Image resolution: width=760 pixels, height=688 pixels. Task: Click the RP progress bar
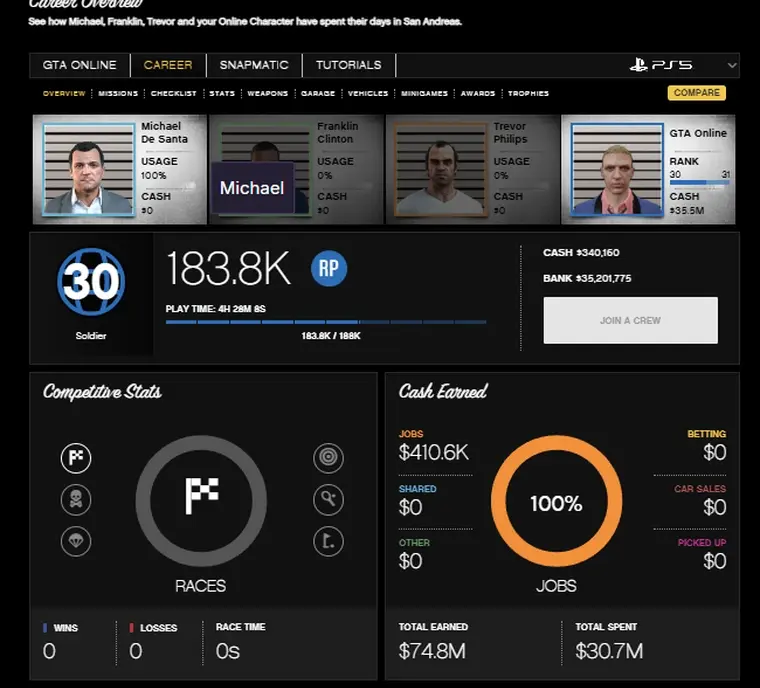326,322
